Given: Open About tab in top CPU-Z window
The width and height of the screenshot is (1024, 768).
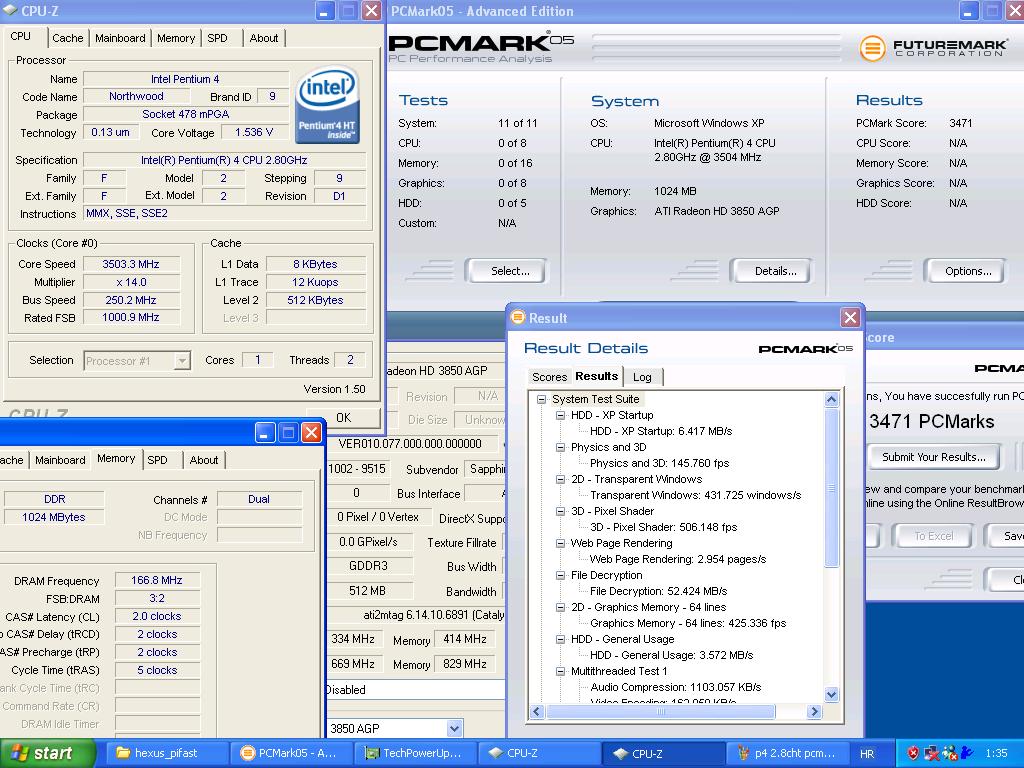Looking at the screenshot, I should click(x=264, y=38).
